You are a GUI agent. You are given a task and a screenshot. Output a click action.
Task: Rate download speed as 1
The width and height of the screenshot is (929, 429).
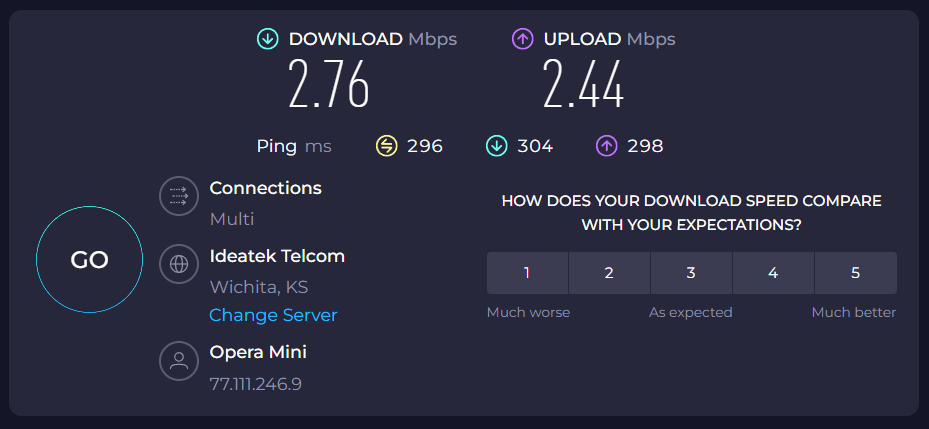tap(527, 273)
